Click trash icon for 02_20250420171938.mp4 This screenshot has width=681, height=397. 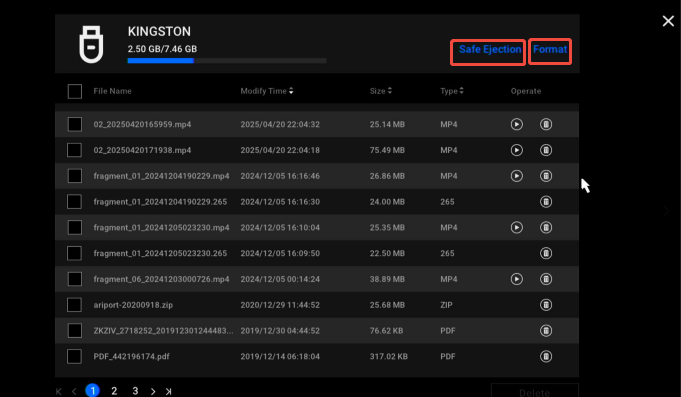click(x=546, y=150)
